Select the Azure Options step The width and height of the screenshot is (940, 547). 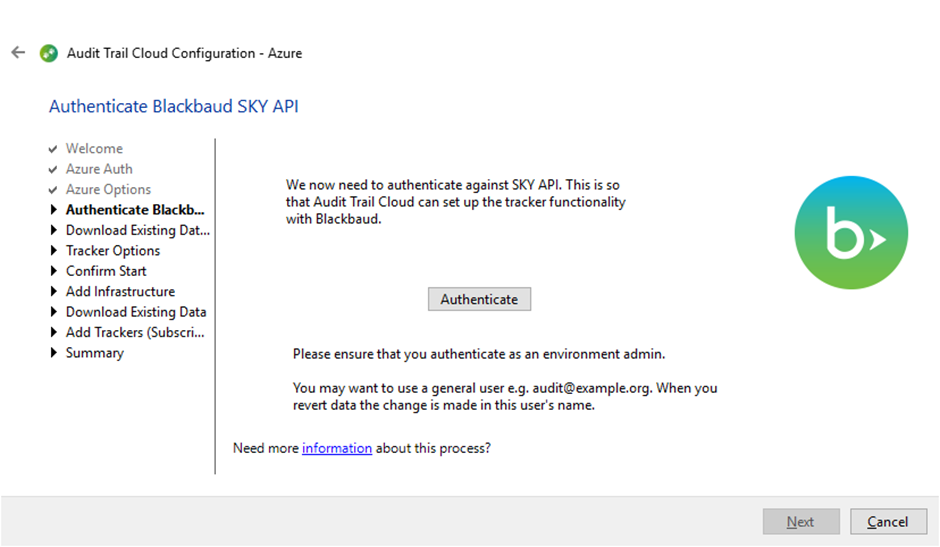[108, 190]
